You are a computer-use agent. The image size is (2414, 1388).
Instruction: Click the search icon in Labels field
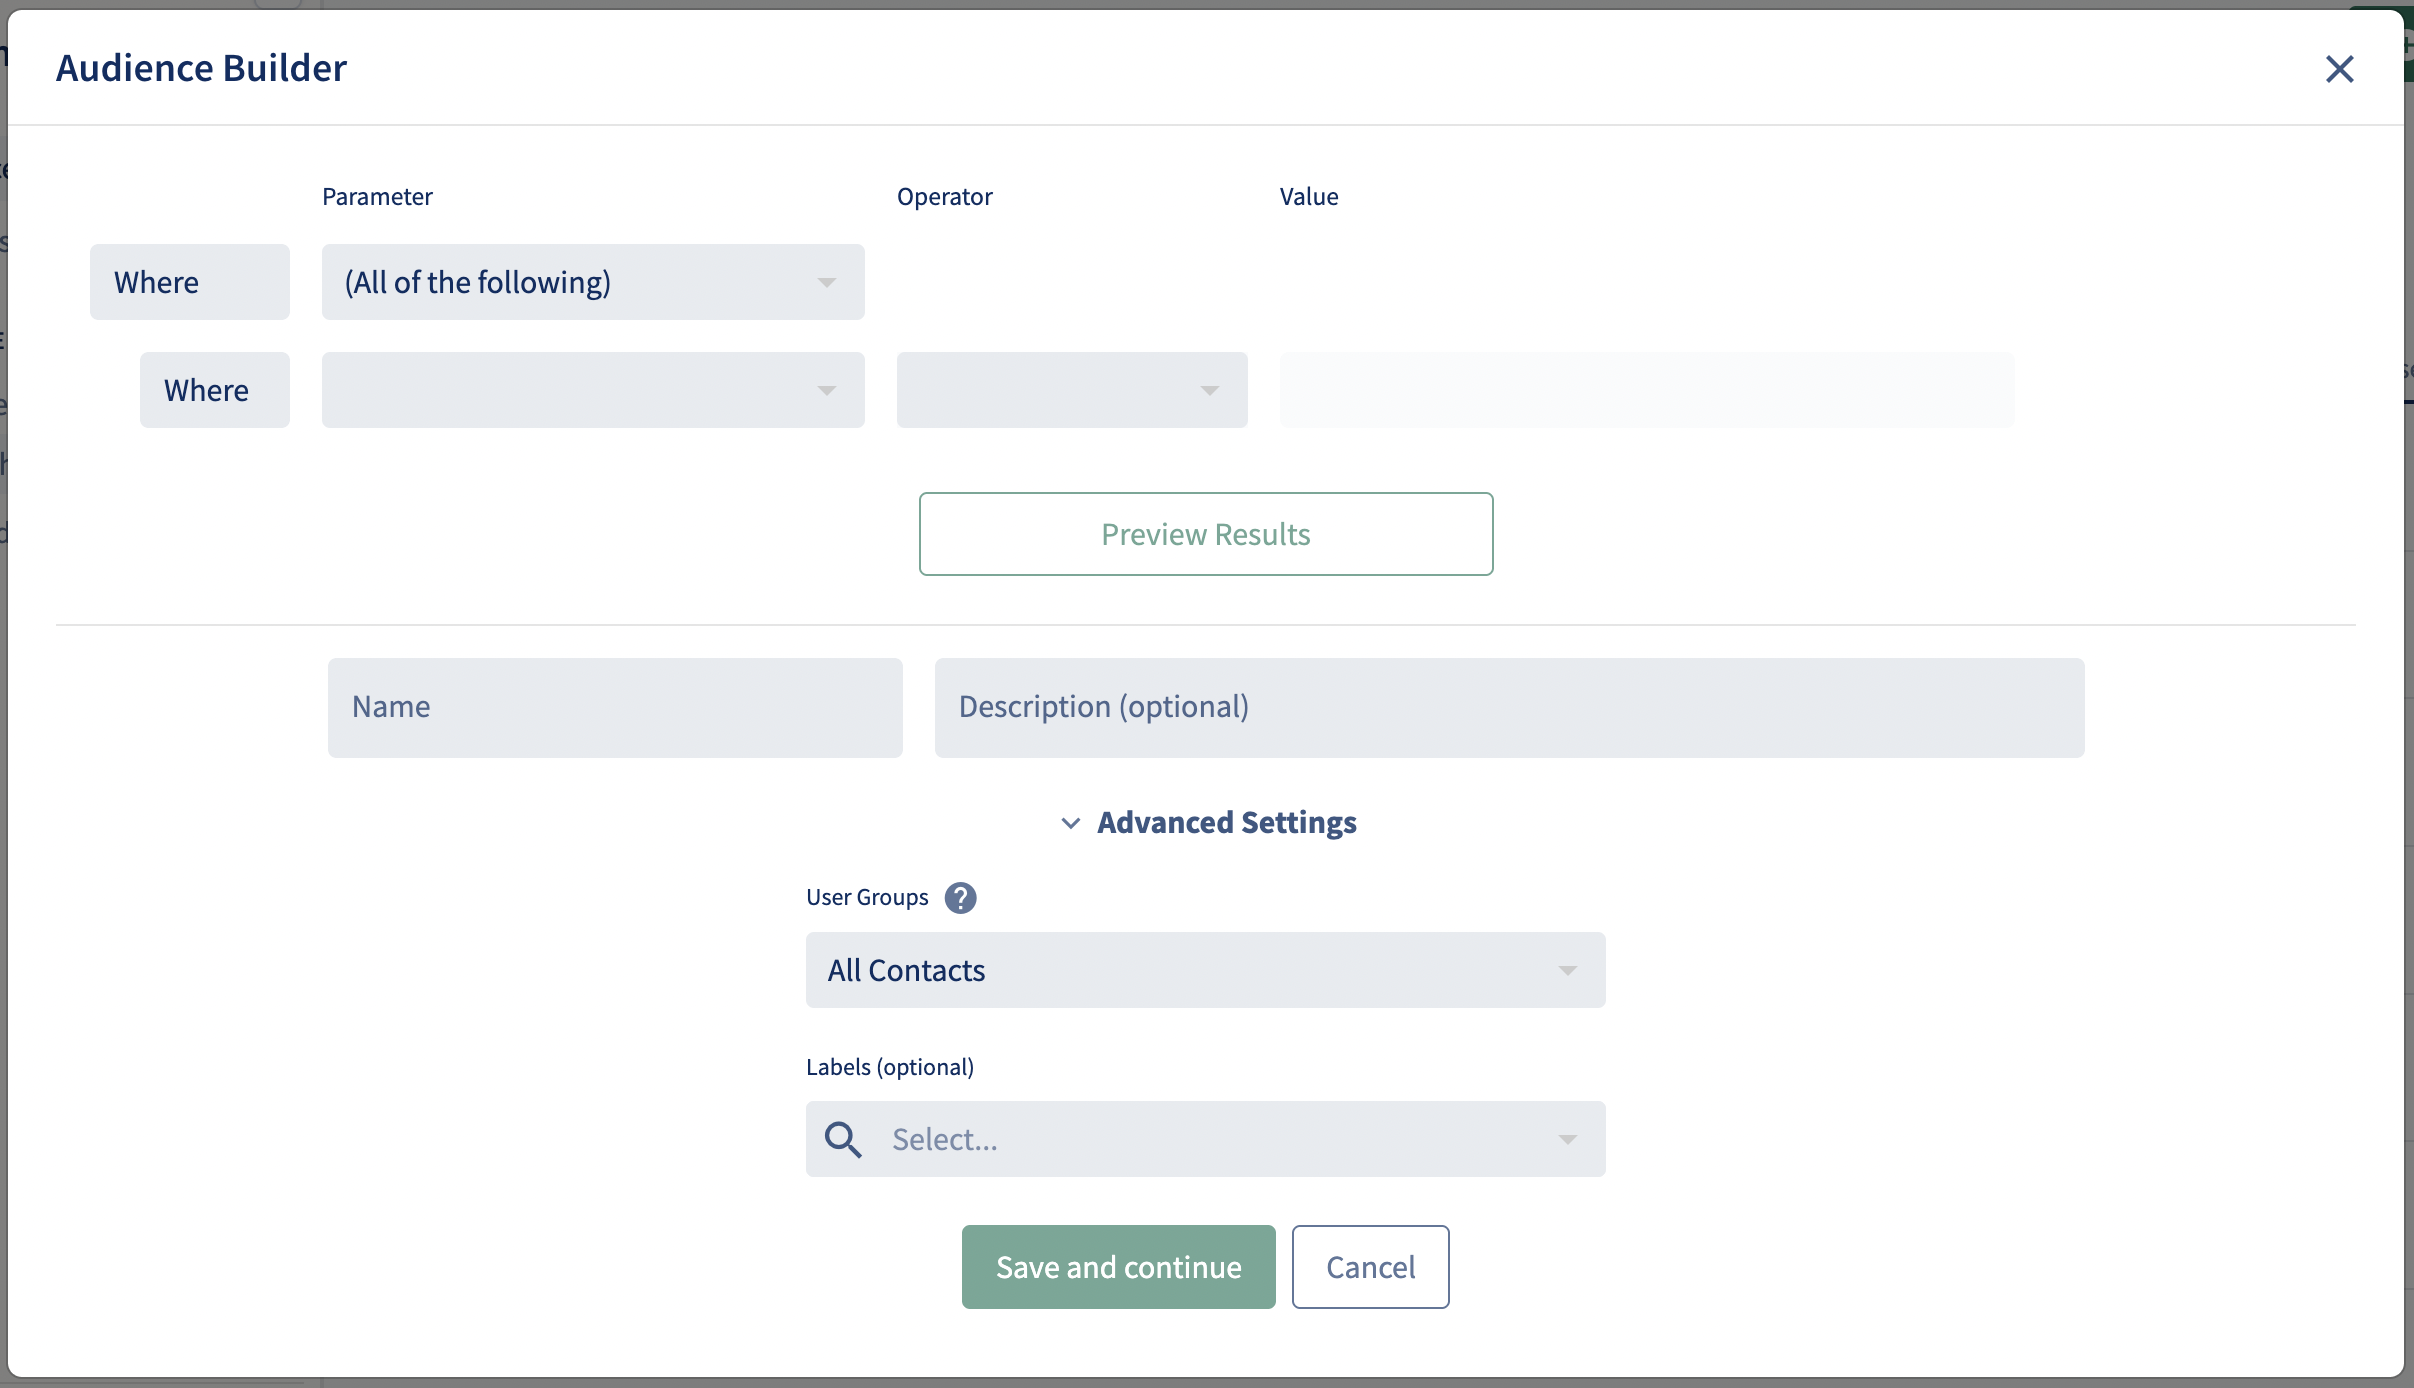click(842, 1139)
